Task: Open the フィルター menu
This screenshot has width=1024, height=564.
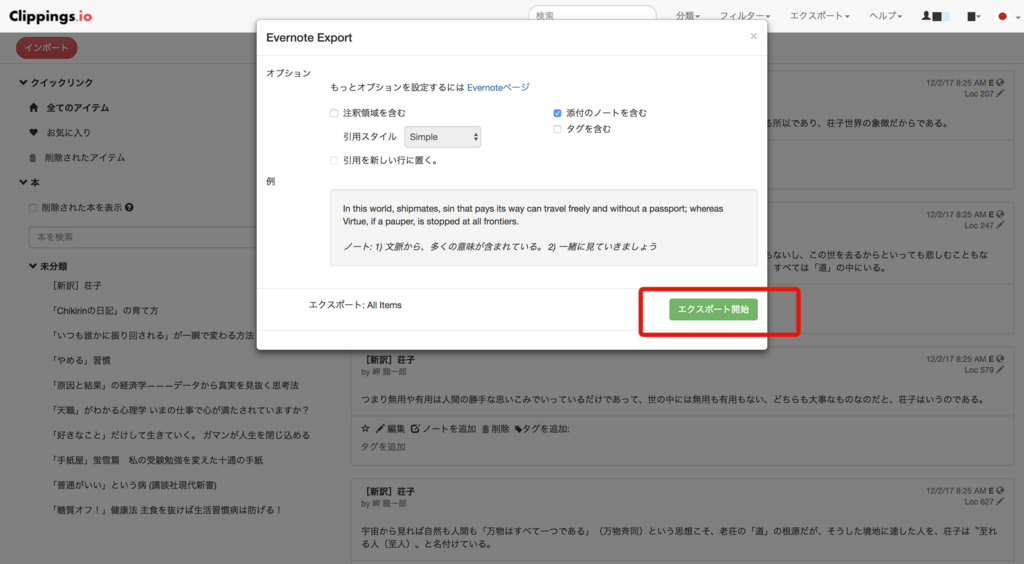Action: pyautogui.click(x=744, y=16)
